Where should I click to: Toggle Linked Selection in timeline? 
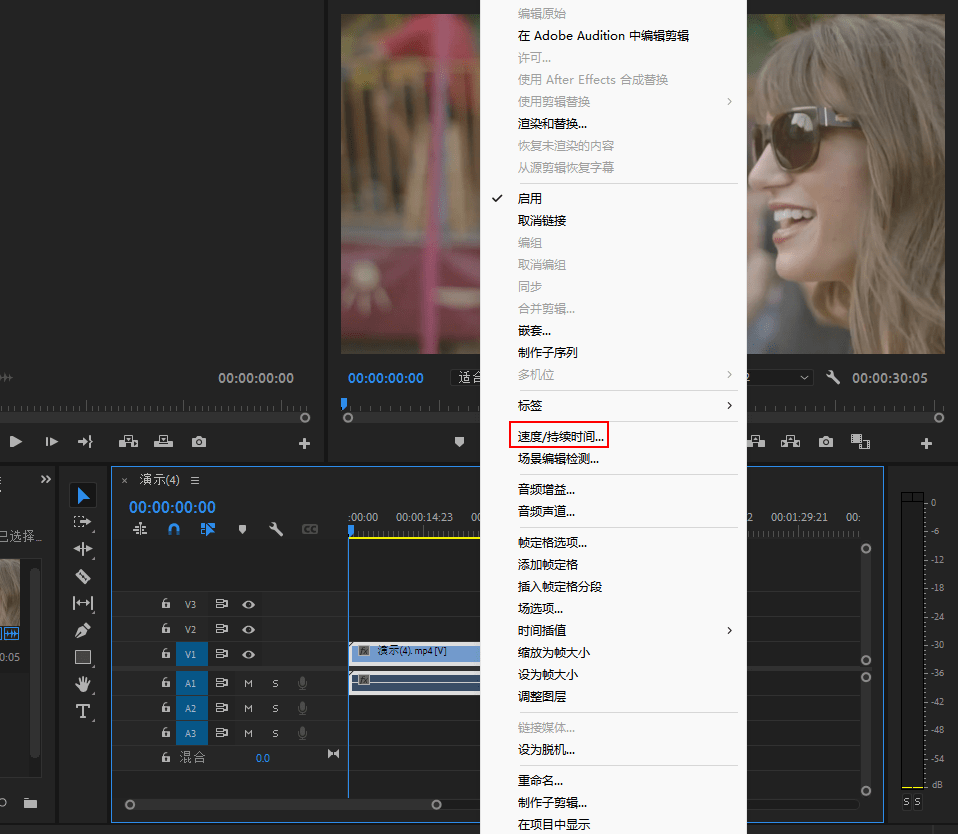point(208,529)
